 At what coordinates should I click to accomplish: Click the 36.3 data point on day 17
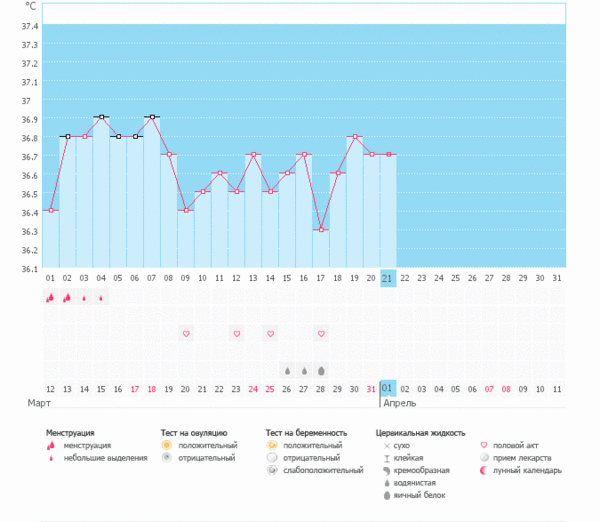321,230
